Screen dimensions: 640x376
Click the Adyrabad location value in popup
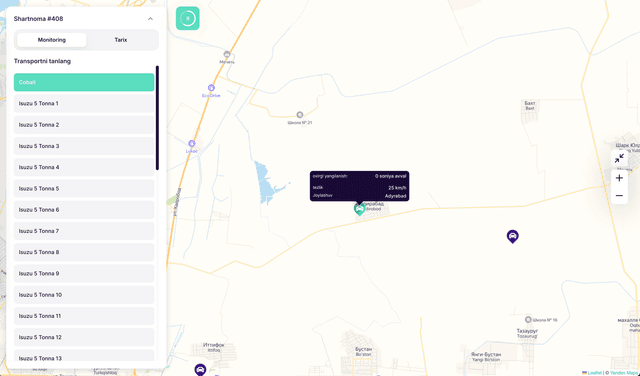click(x=396, y=196)
